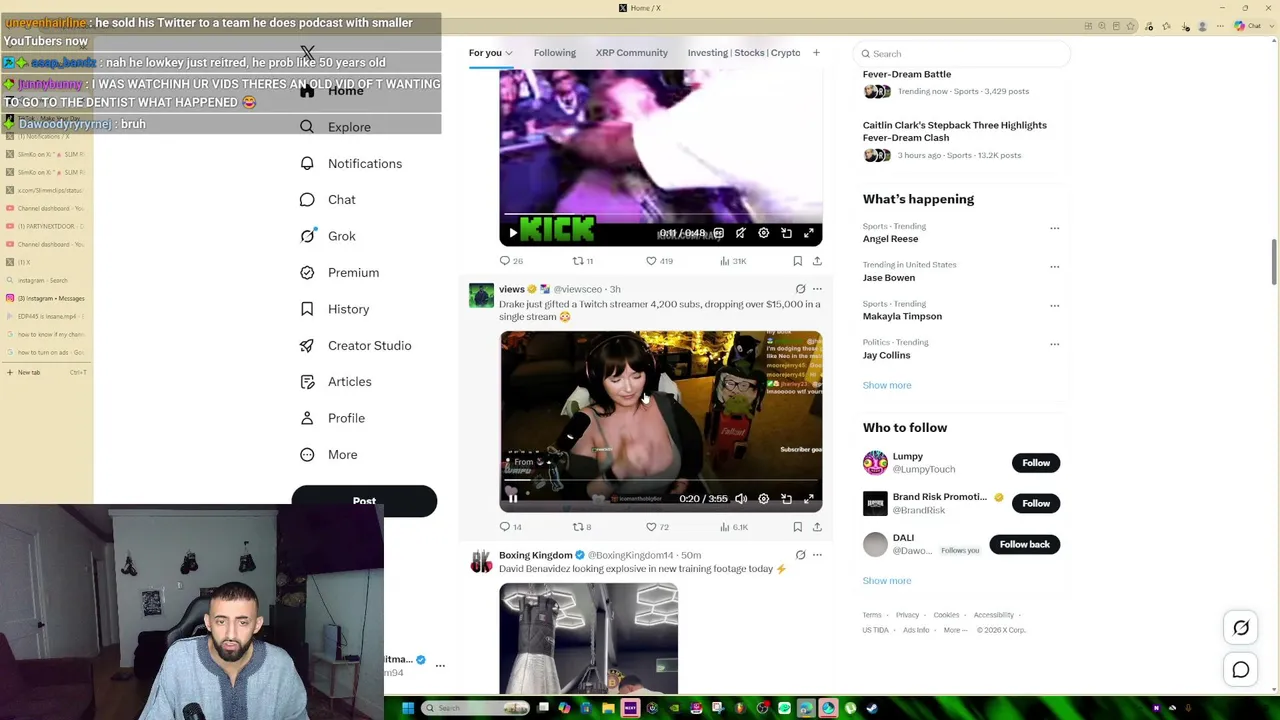Open File Explorer from the taskbar
Image resolution: width=1280 pixels, height=720 pixels.
[608, 709]
